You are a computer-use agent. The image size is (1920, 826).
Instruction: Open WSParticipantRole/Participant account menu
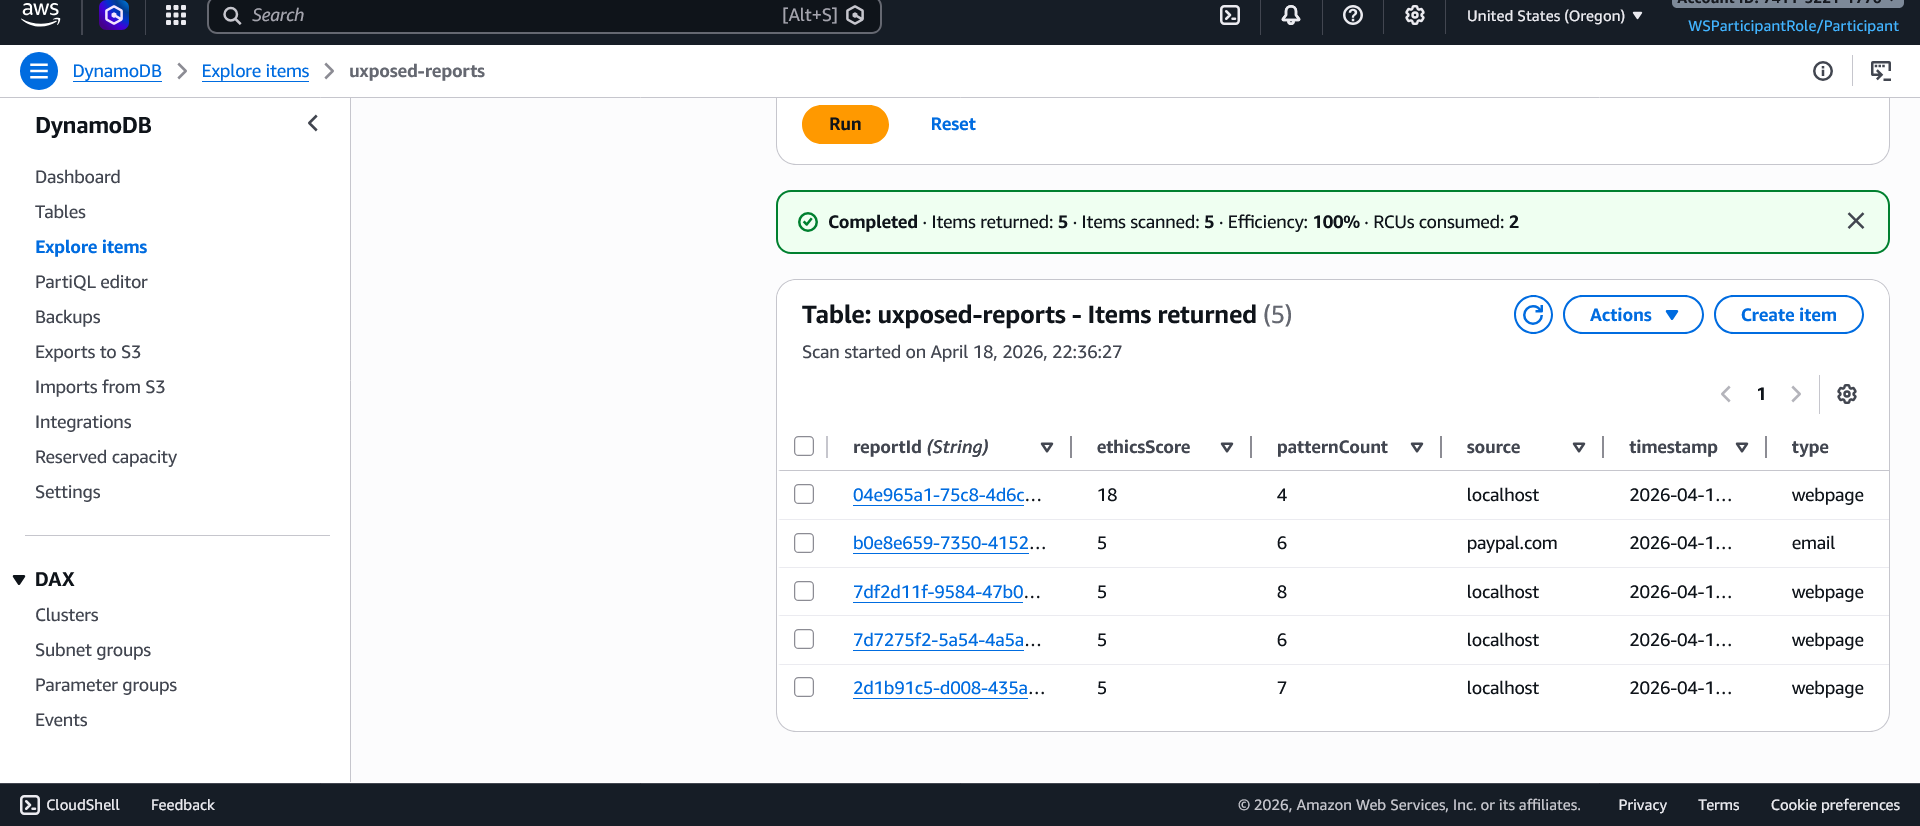pyautogui.click(x=1793, y=26)
